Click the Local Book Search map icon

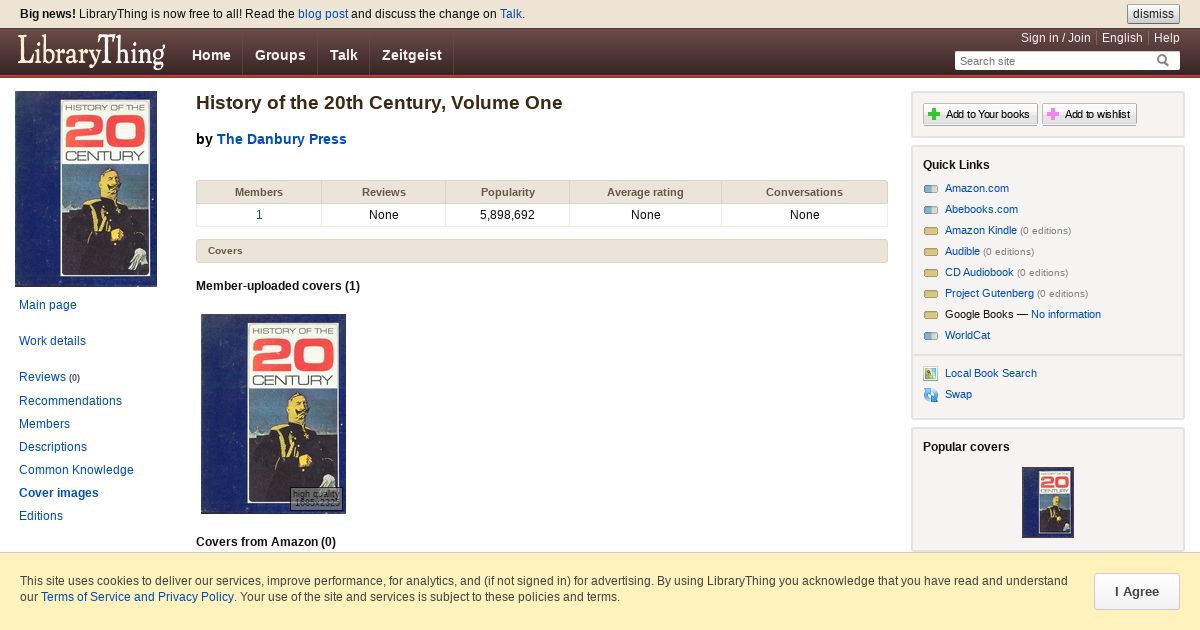931,374
